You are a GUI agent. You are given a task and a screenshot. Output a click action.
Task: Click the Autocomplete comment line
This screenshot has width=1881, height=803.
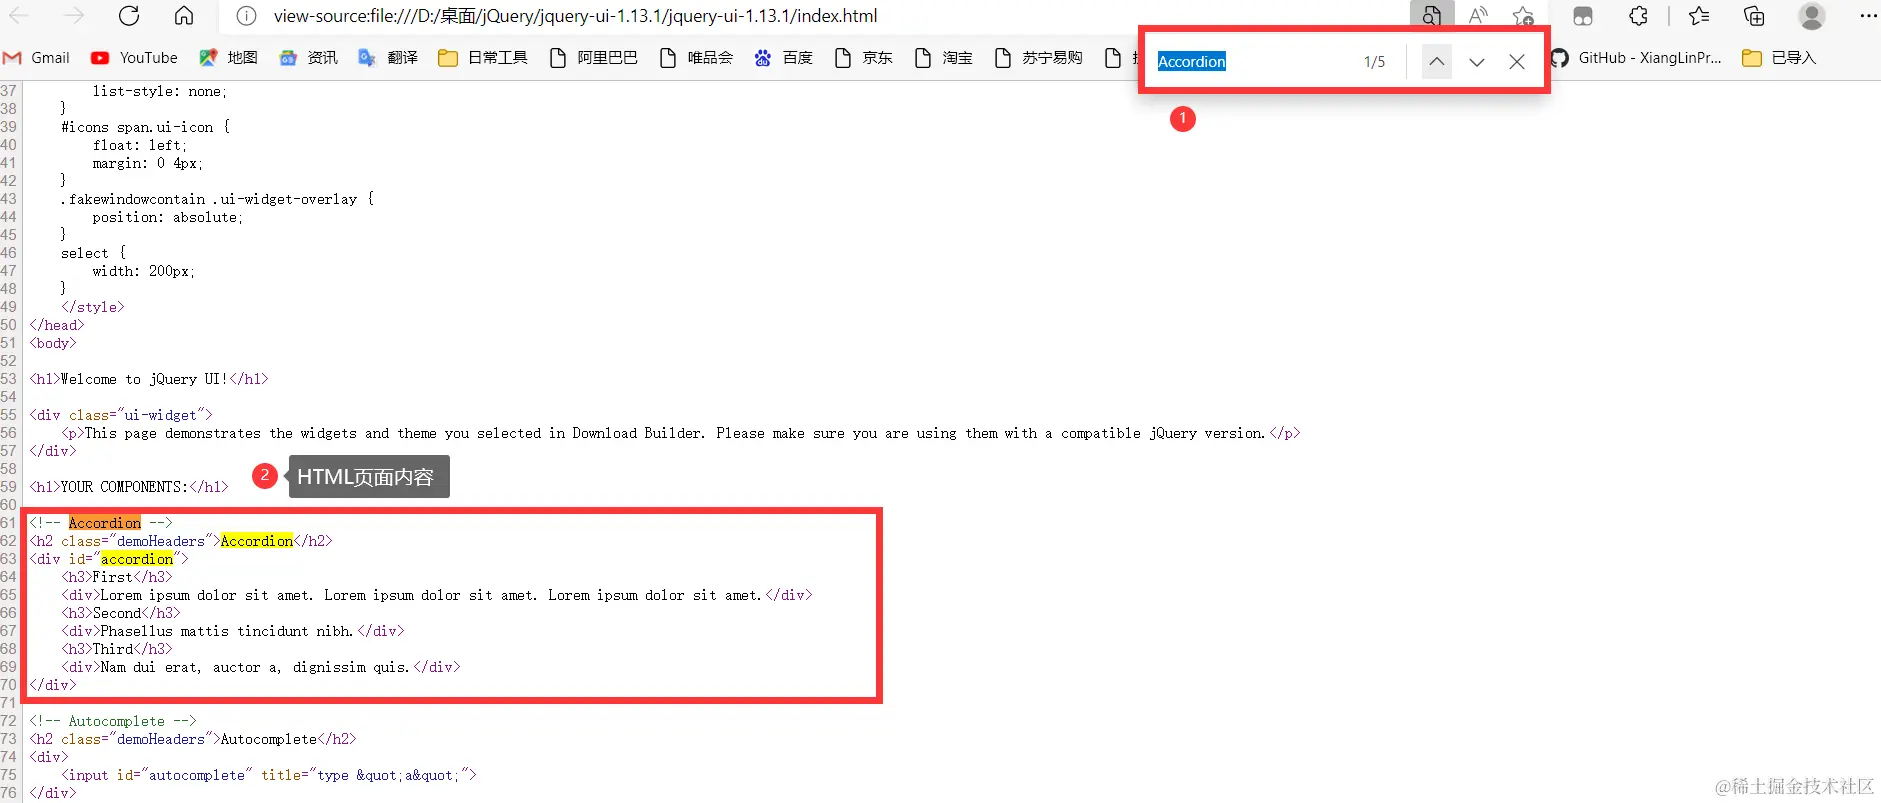pyautogui.click(x=113, y=721)
